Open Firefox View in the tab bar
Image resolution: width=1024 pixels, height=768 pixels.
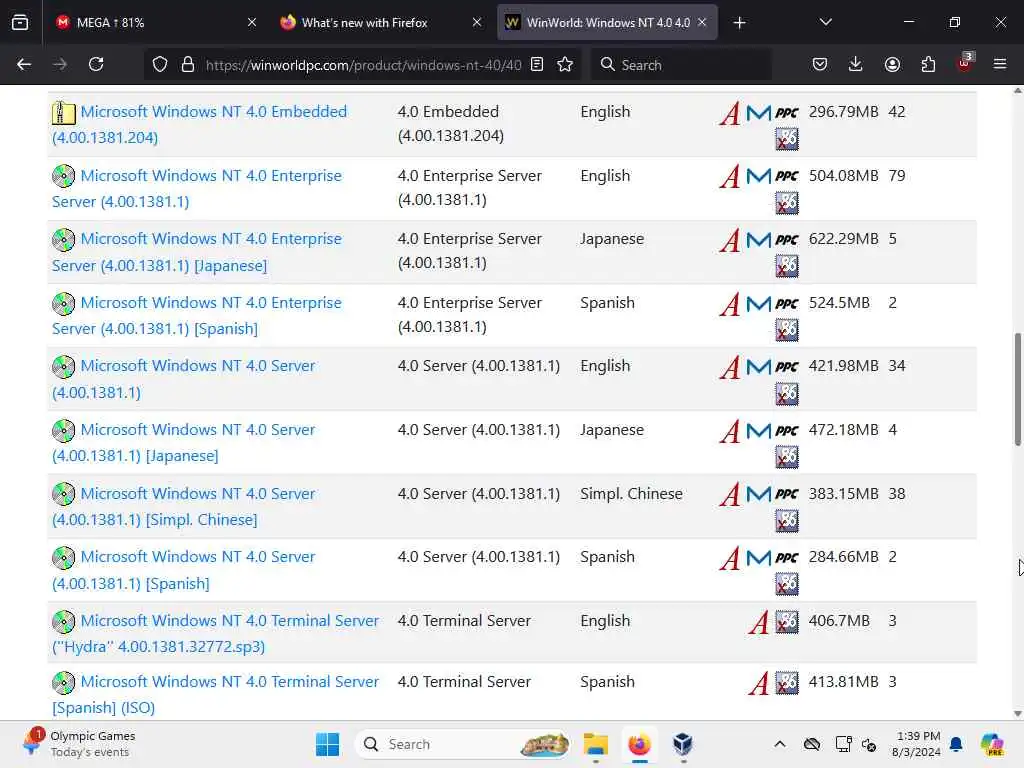click(x=20, y=22)
